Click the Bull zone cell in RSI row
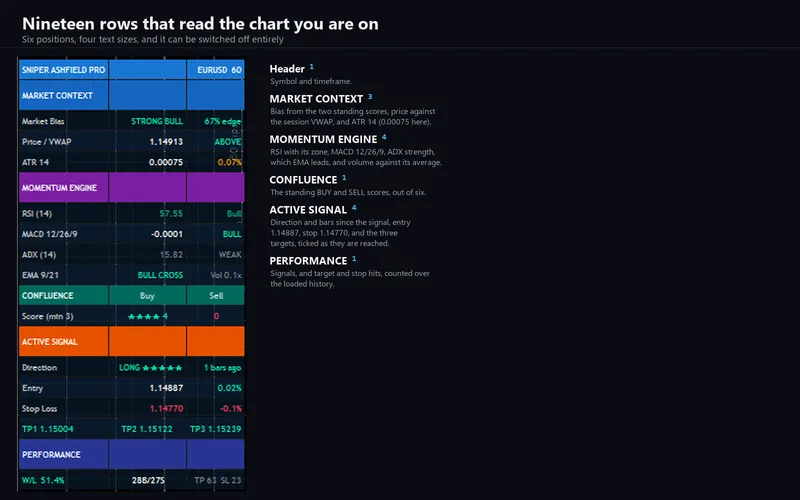 tap(234, 214)
